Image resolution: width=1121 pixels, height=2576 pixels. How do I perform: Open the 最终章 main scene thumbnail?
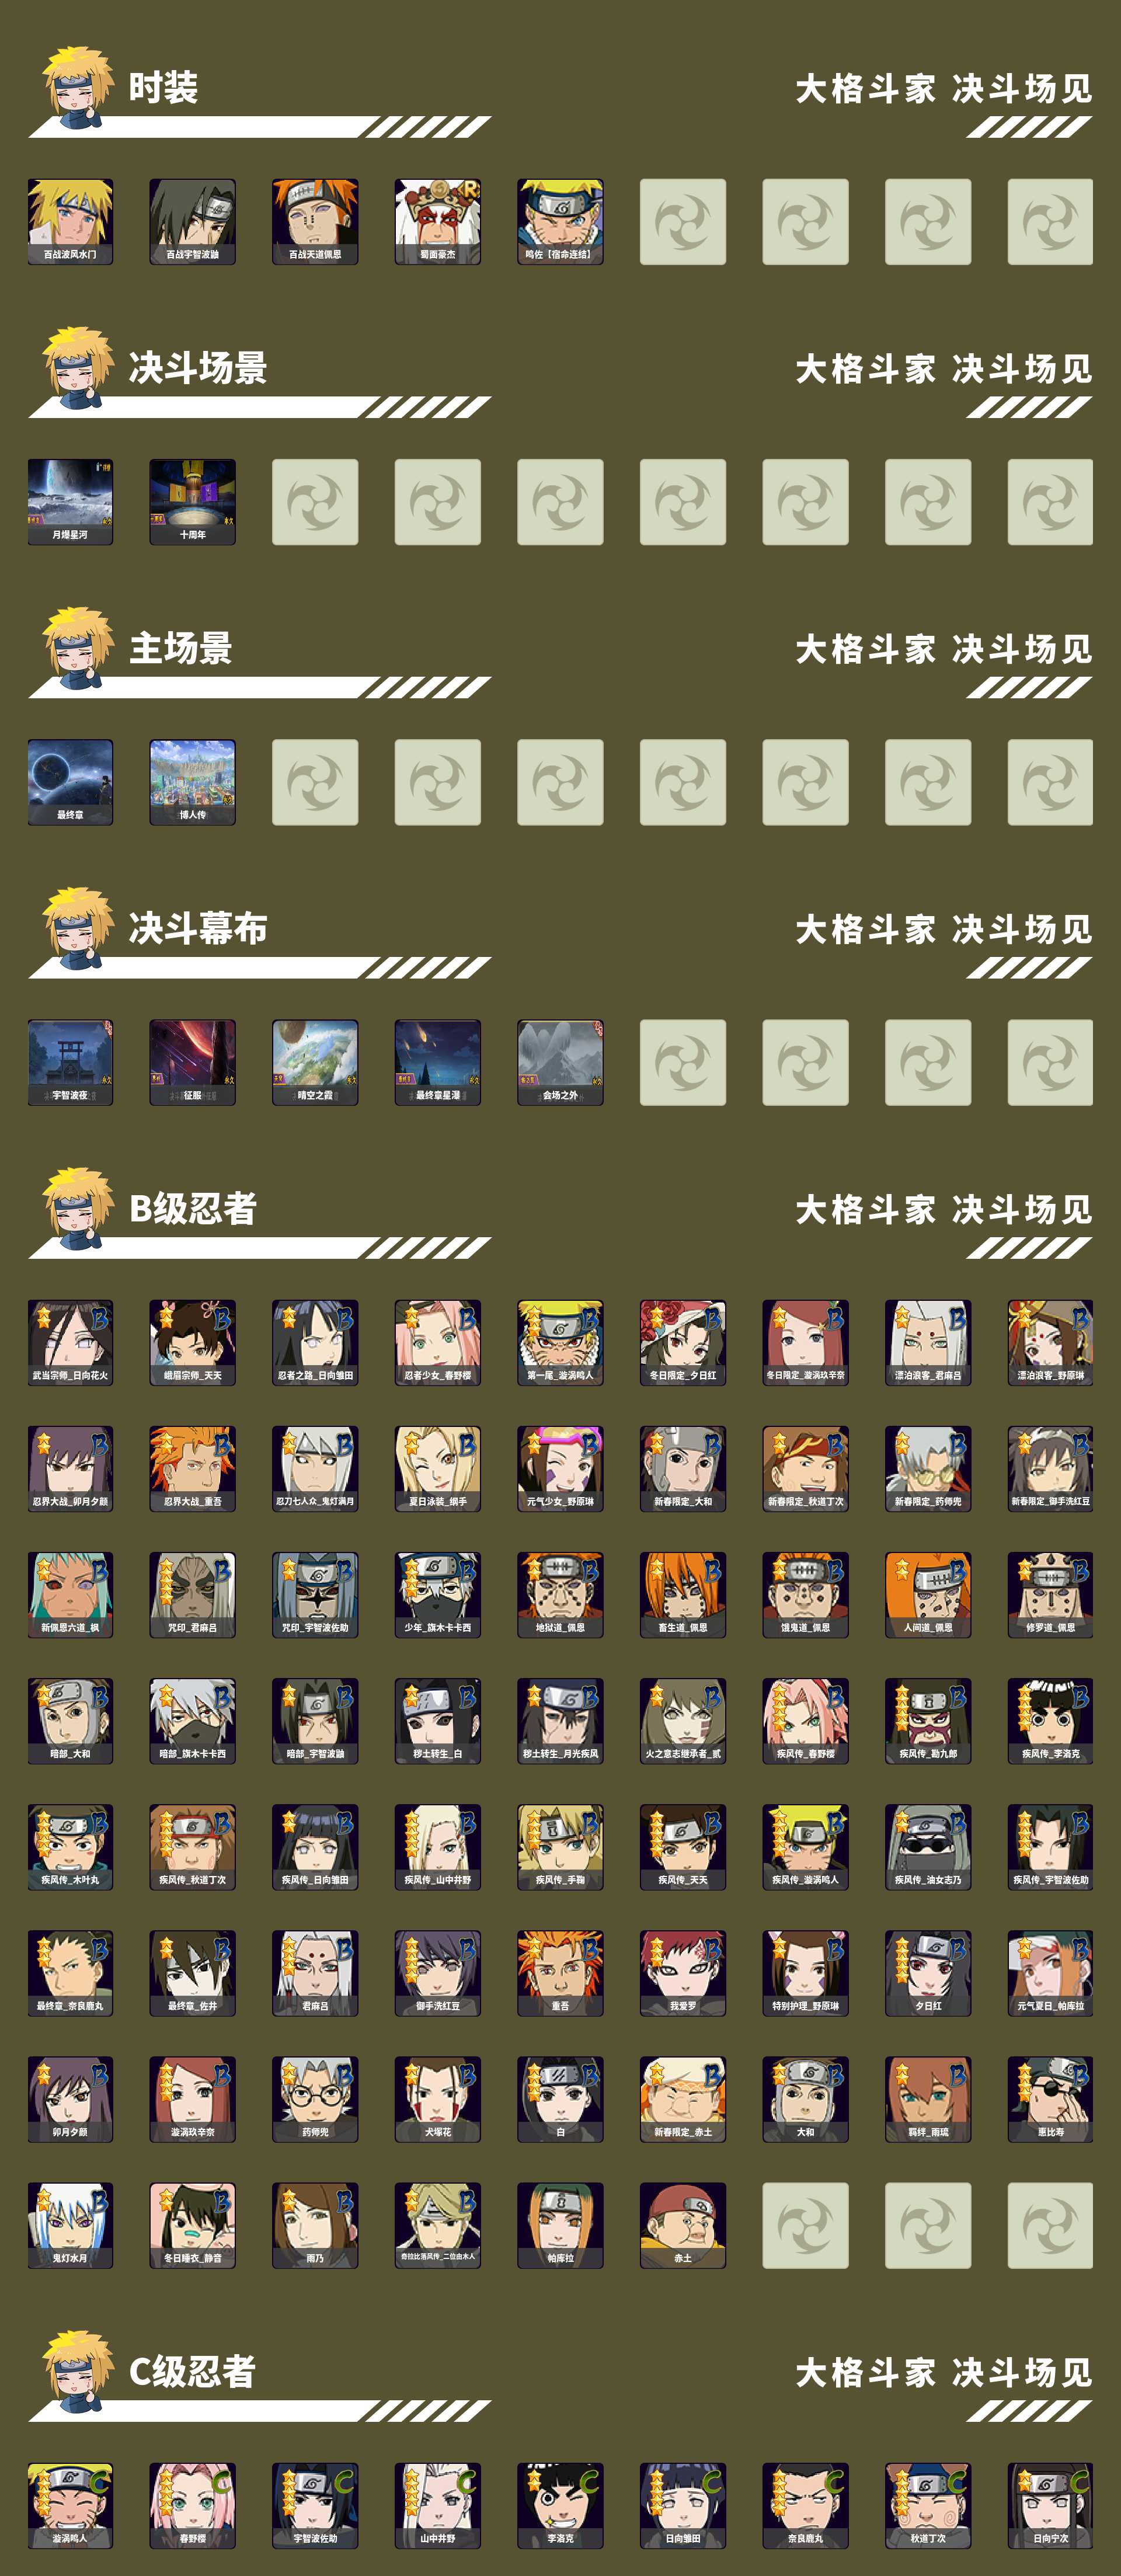tap(70, 782)
